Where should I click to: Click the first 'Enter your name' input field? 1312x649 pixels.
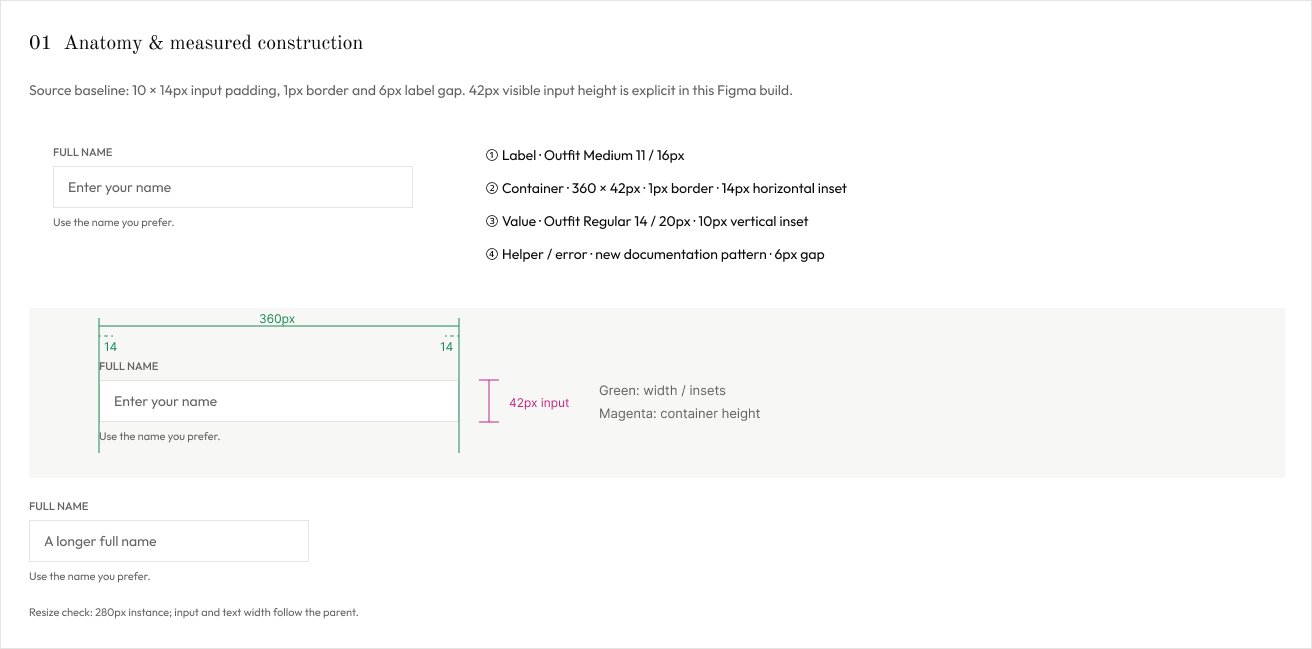pyautogui.click(x=233, y=187)
